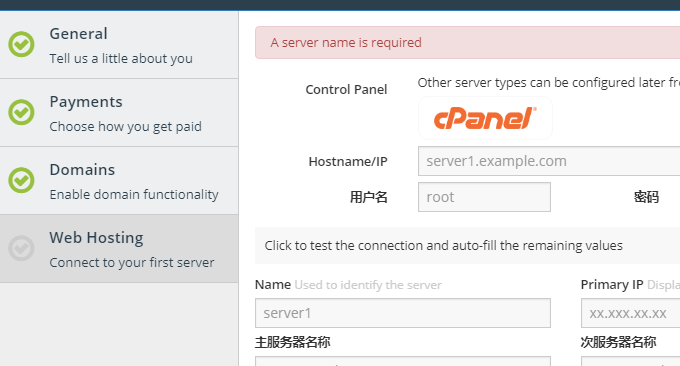The image size is (680, 366).
Task: Select the cPanel logo control panel option
Action: click(x=485, y=118)
